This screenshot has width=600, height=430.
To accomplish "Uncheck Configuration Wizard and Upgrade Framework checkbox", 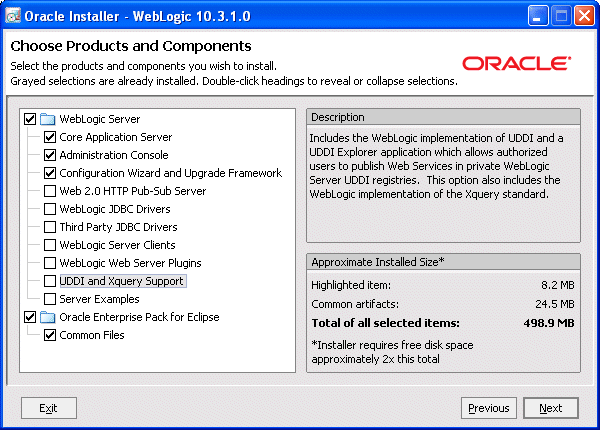I will coord(50,173).
